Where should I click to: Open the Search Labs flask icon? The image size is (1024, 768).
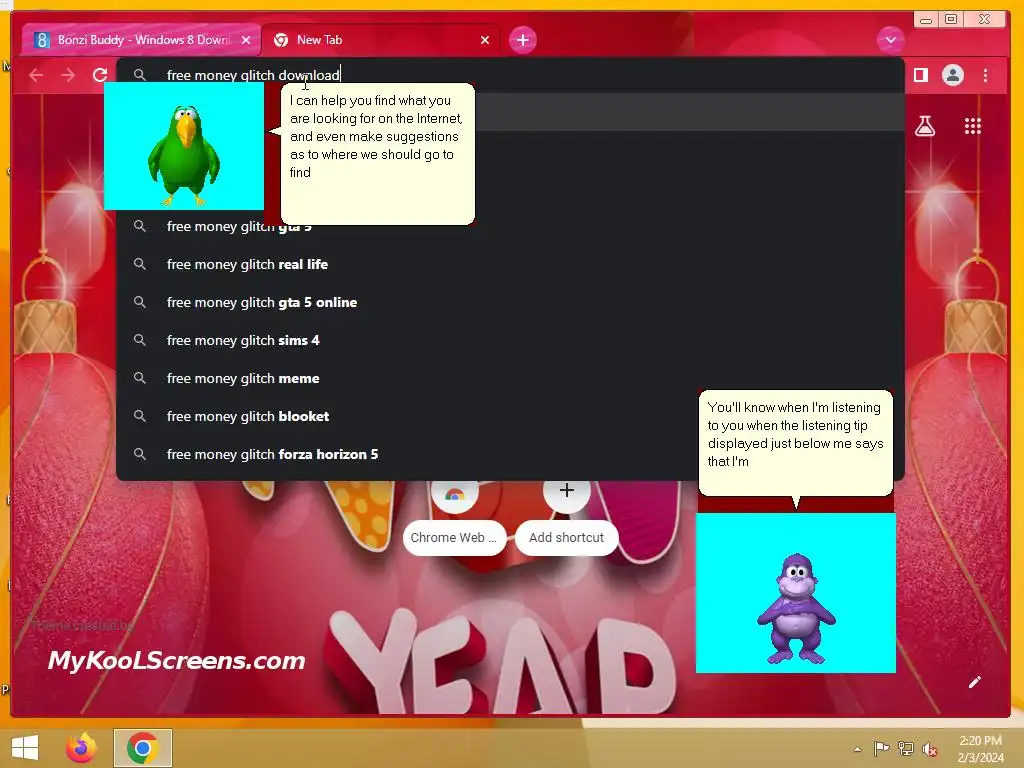click(x=925, y=125)
